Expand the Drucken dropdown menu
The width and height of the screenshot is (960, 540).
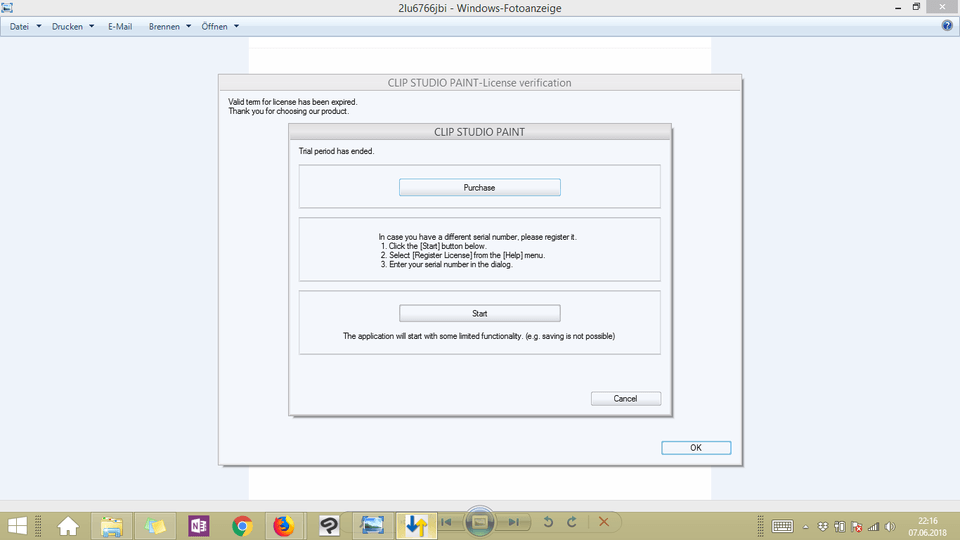(73, 27)
